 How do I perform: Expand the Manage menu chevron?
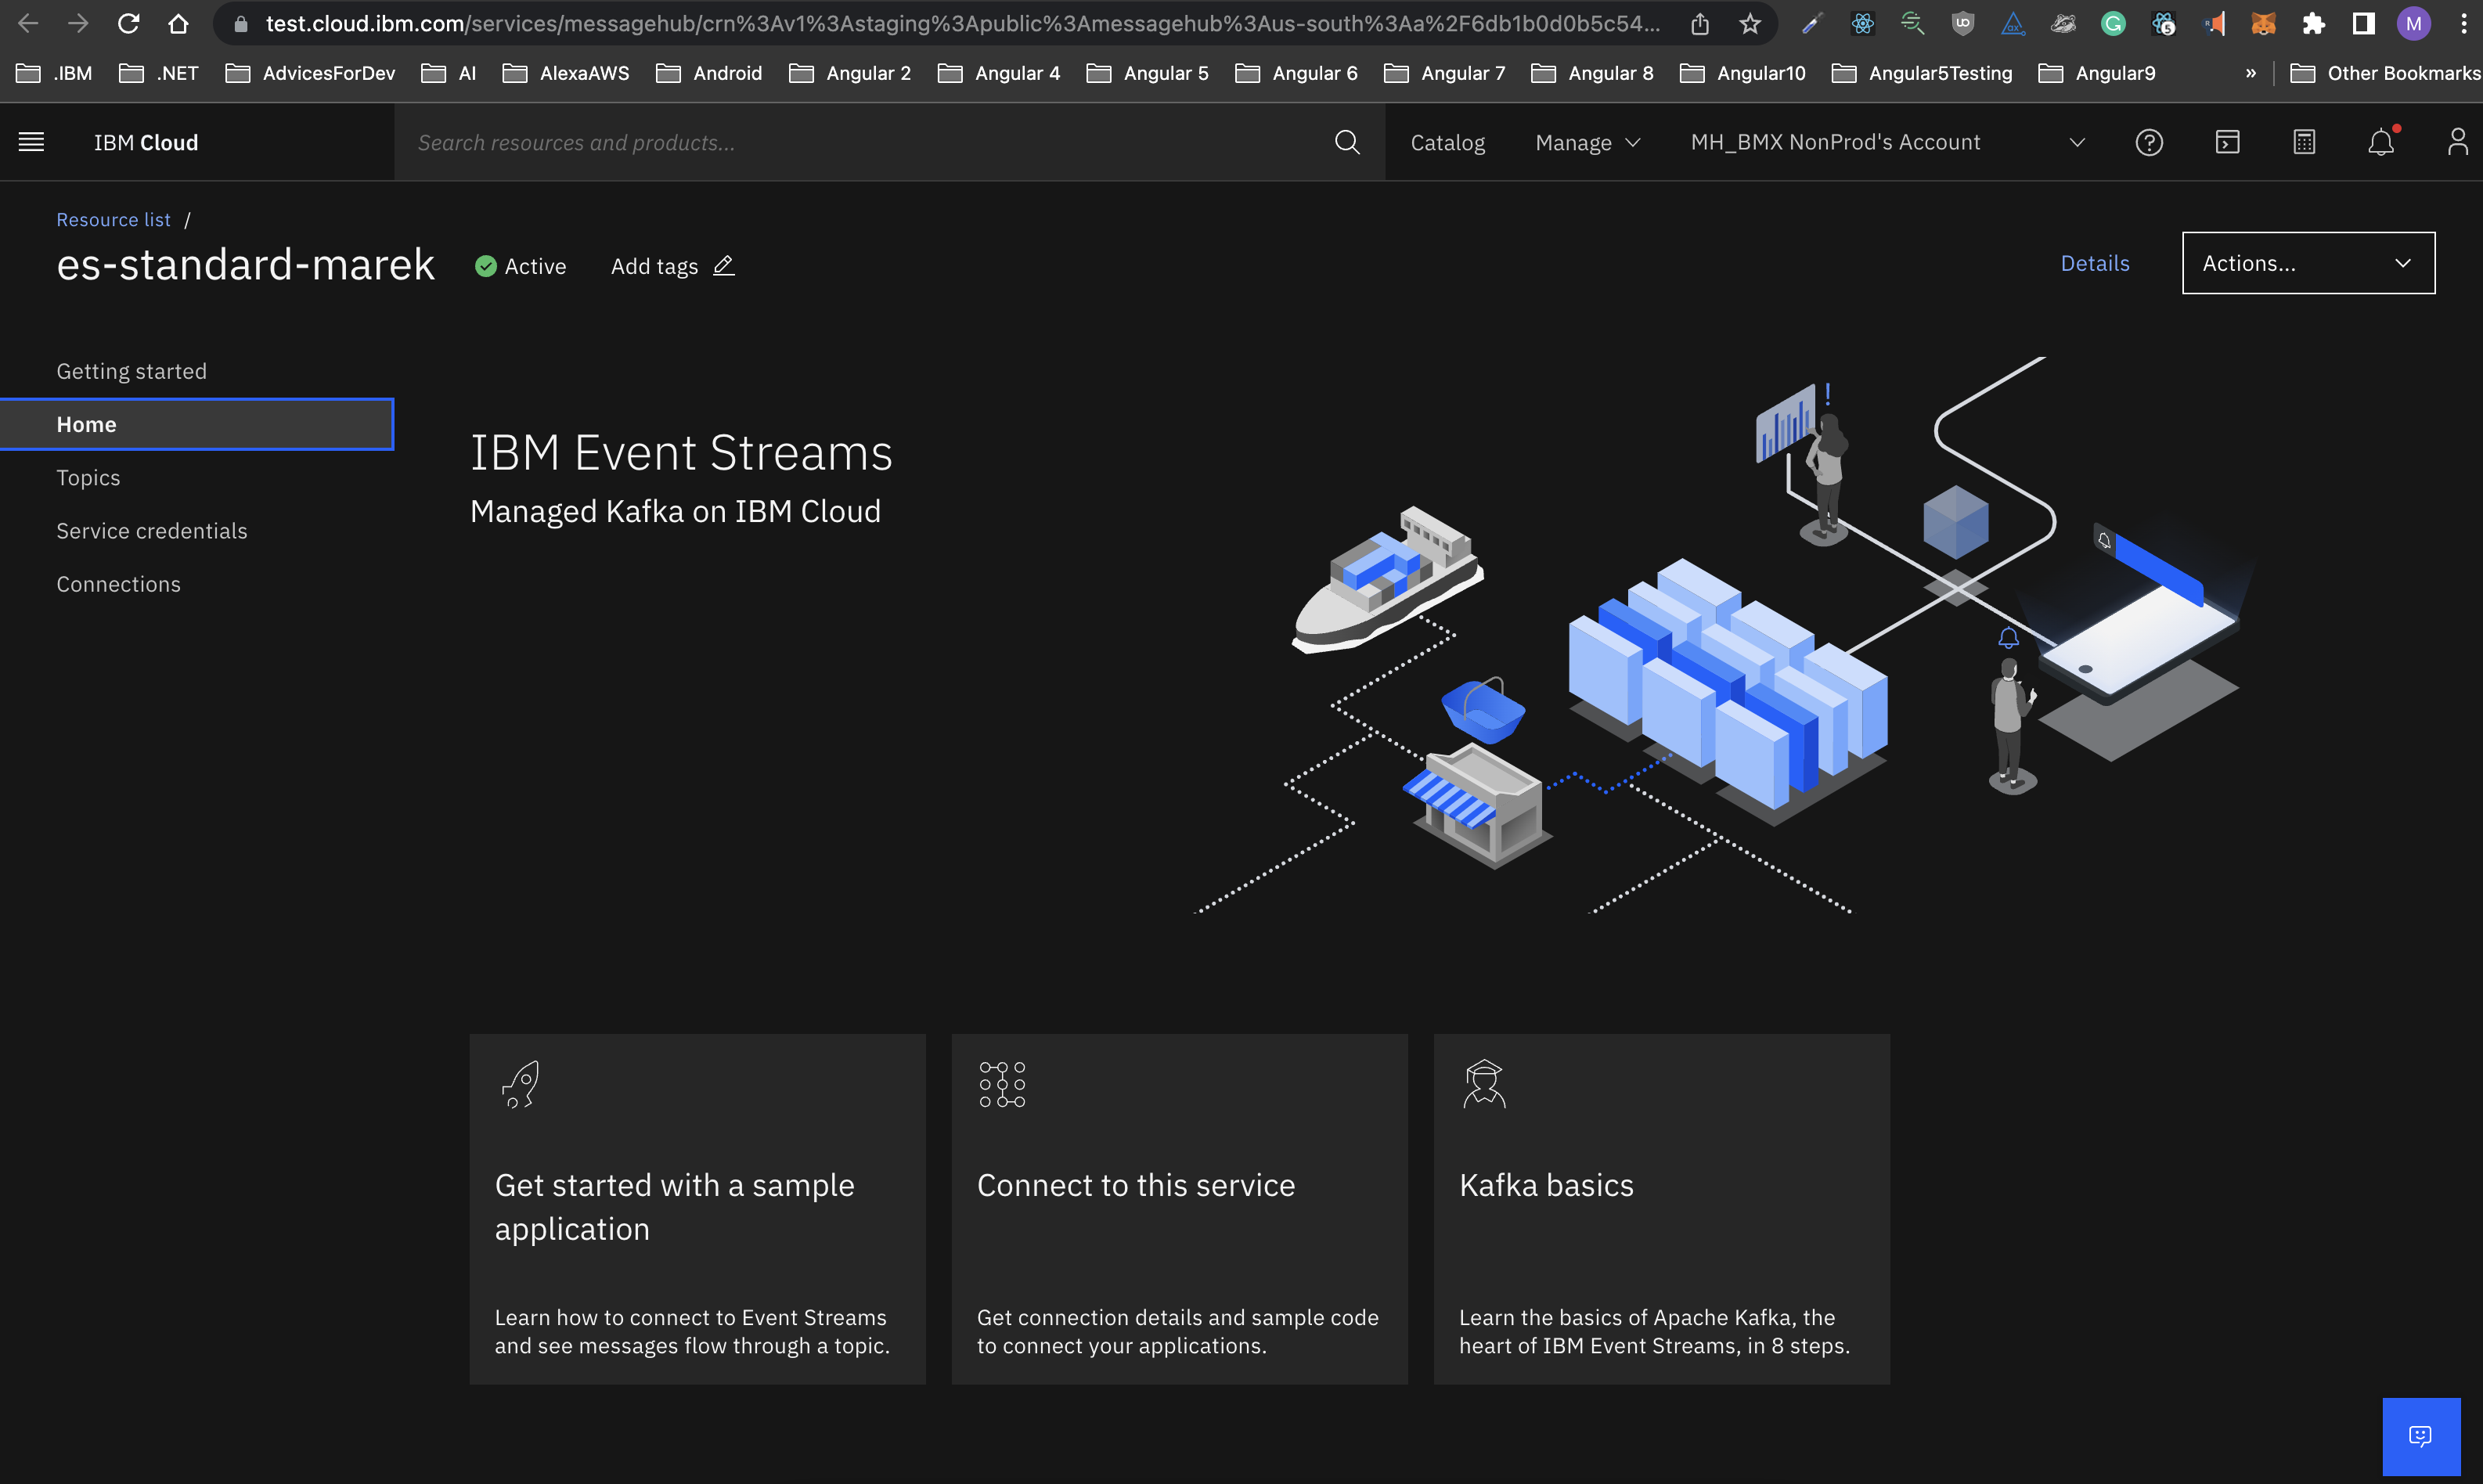click(x=1632, y=142)
